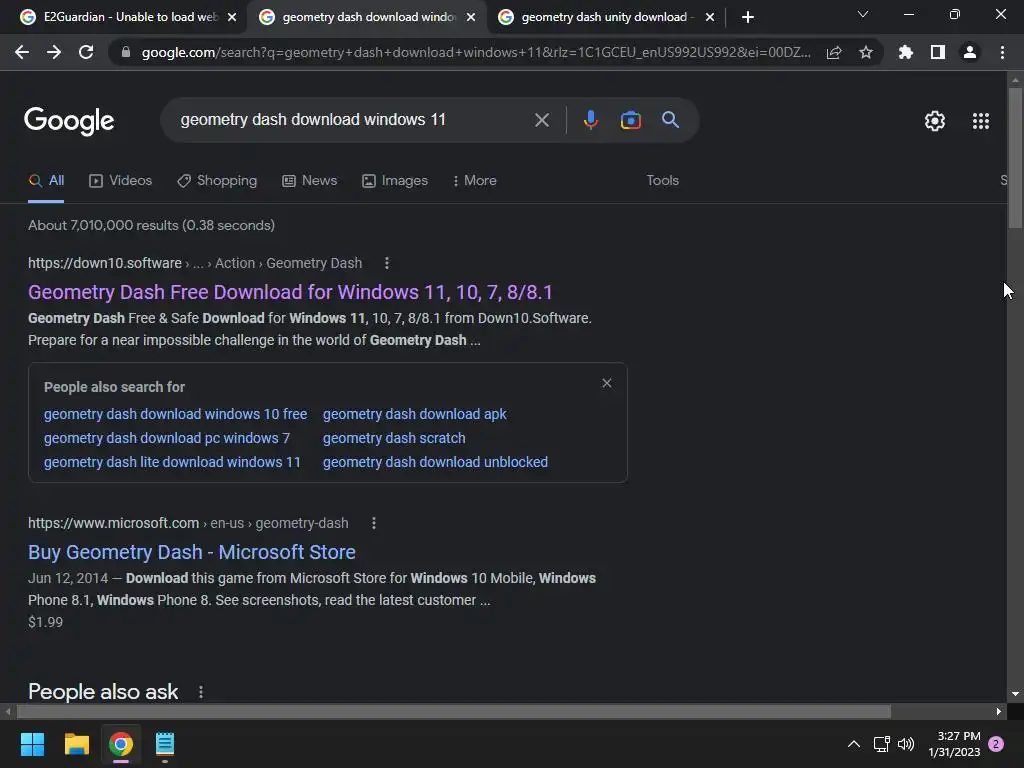Expand the More search filters menu

click(475, 181)
